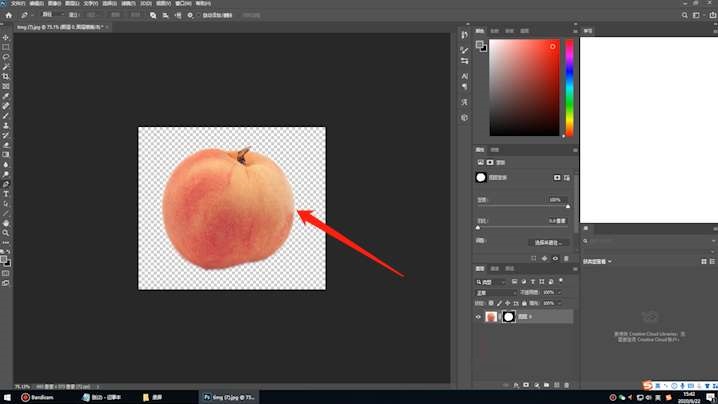Select the Gradient tool
This screenshot has height=404, width=718.
[6, 155]
